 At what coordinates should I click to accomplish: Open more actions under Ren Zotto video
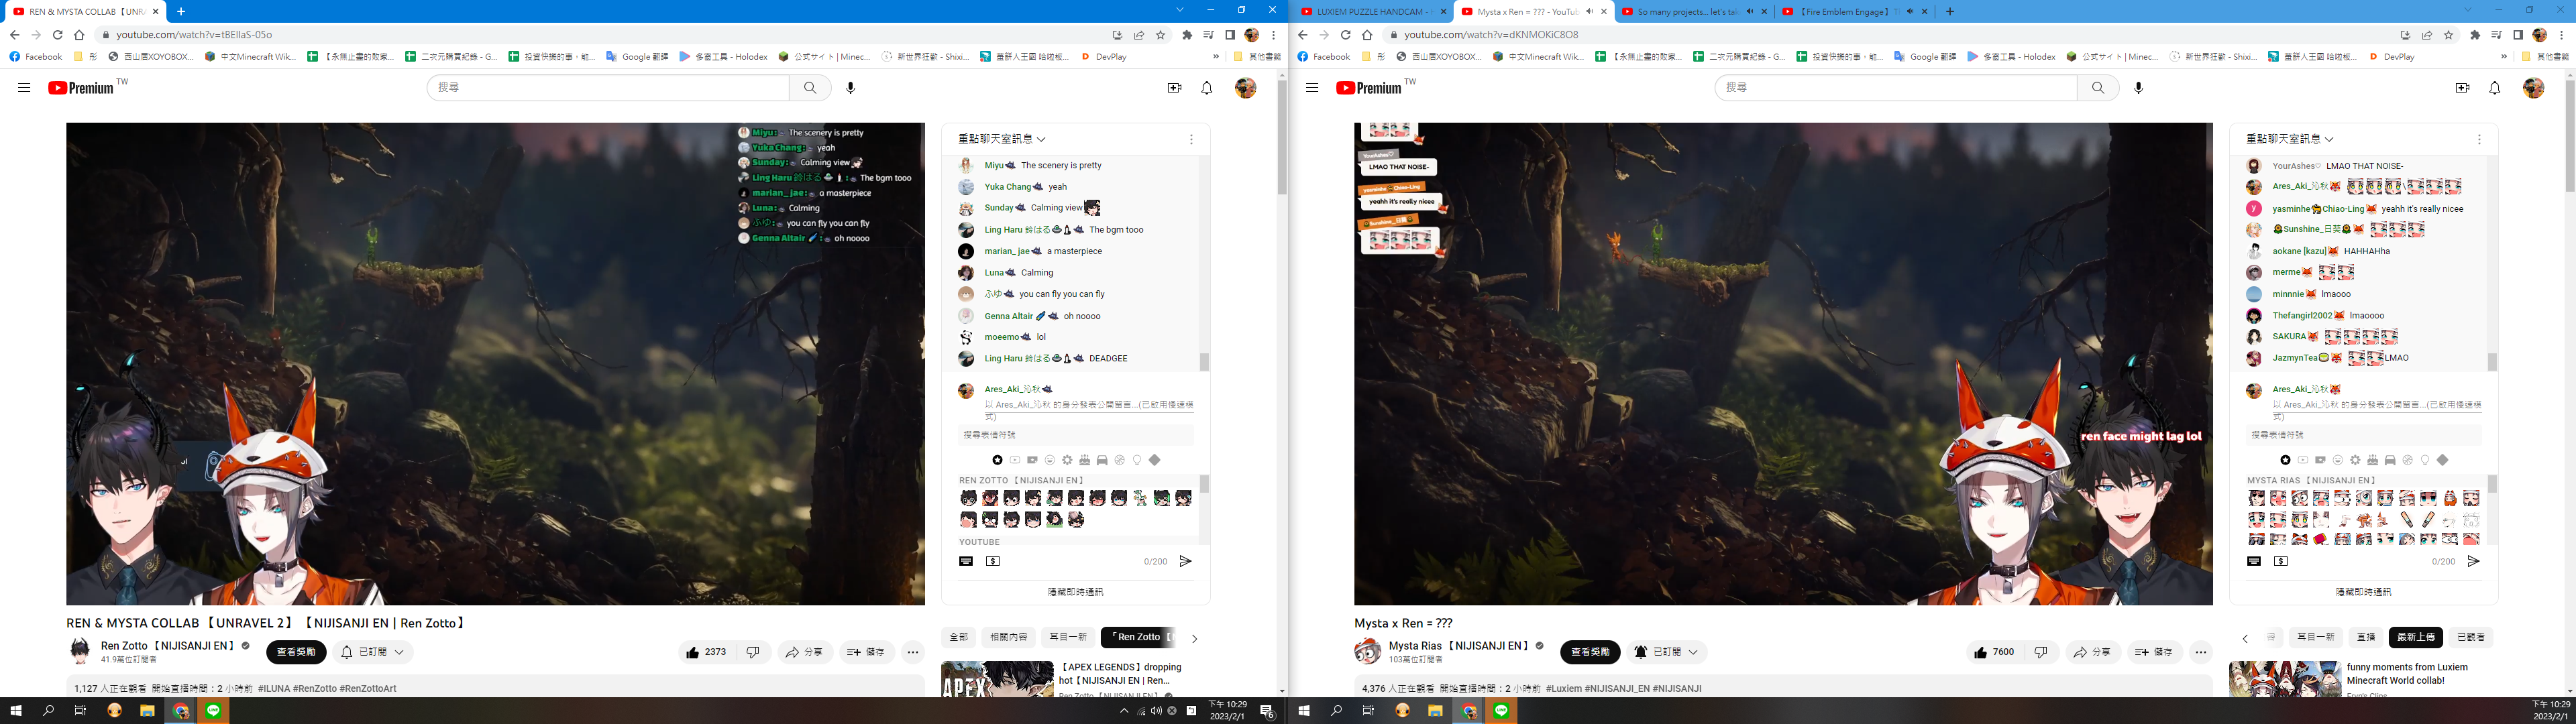point(913,652)
